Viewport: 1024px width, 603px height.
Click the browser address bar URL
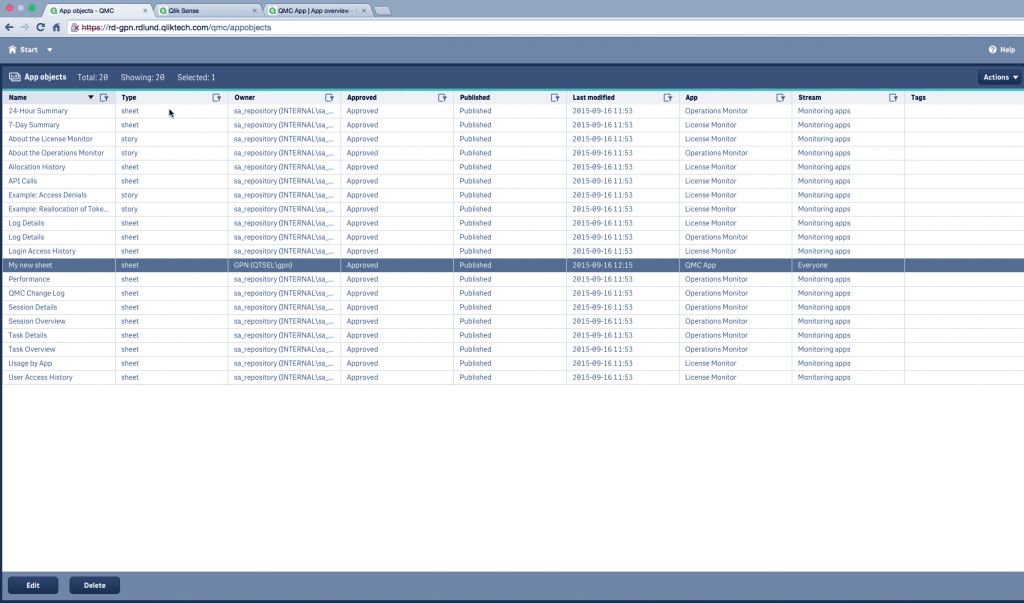click(x=176, y=27)
